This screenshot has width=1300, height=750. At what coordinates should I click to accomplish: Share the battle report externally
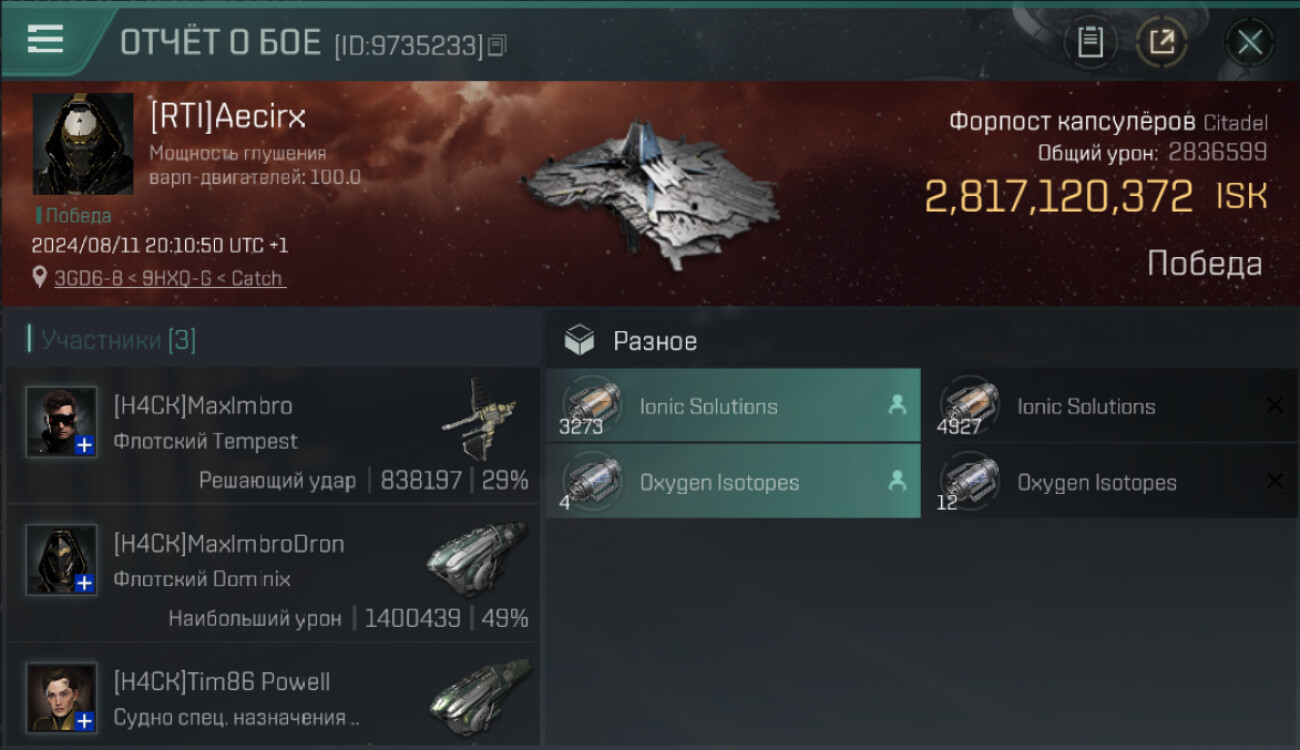click(1162, 42)
